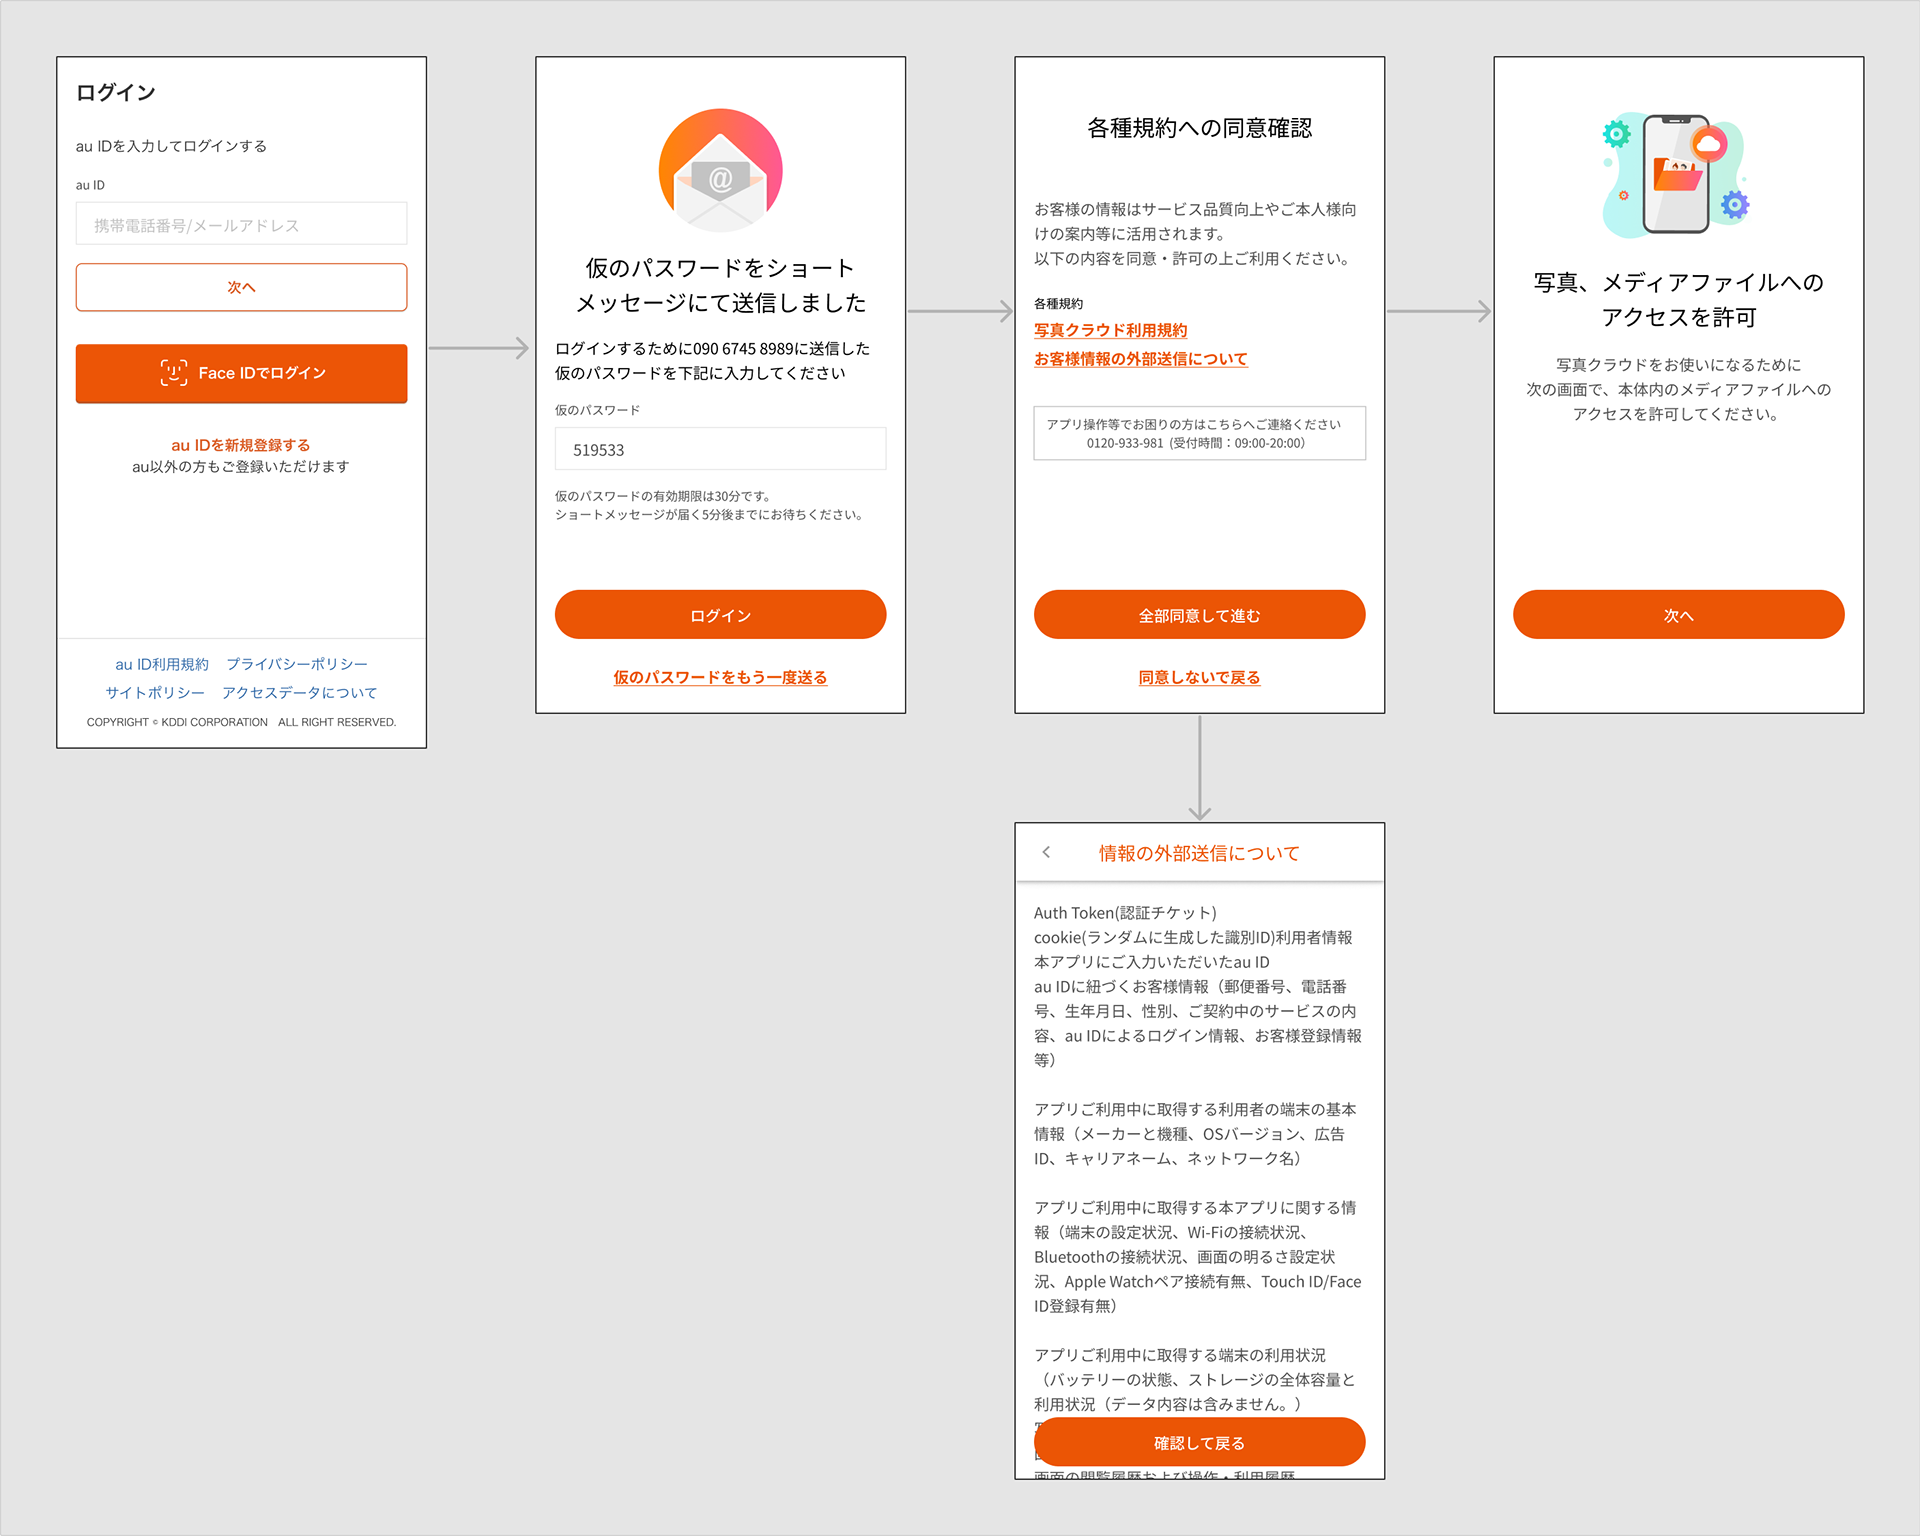Open 写真クラウド利用規約 link
The image size is (1920, 1536).
(x=1110, y=330)
